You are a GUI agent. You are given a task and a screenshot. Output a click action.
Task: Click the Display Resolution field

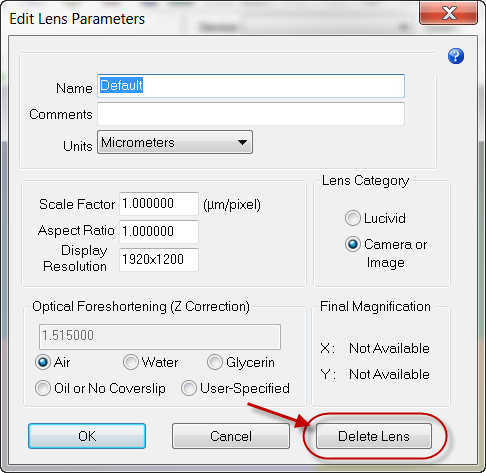click(159, 259)
